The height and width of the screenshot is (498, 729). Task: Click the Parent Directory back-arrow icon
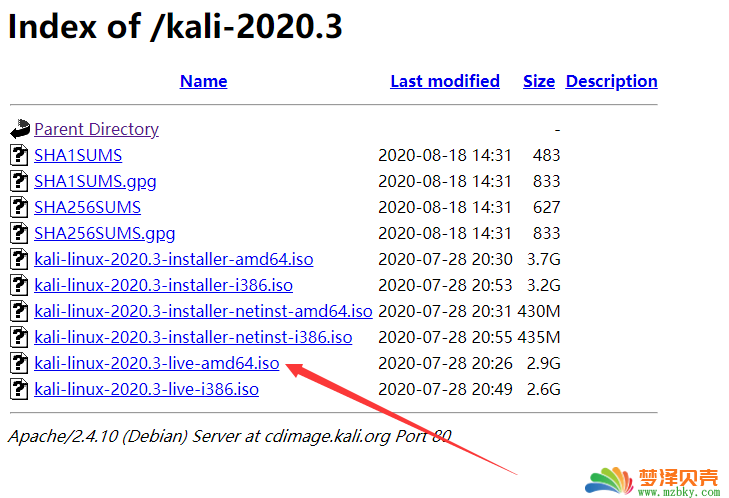pyautogui.click(x=20, y=129)
